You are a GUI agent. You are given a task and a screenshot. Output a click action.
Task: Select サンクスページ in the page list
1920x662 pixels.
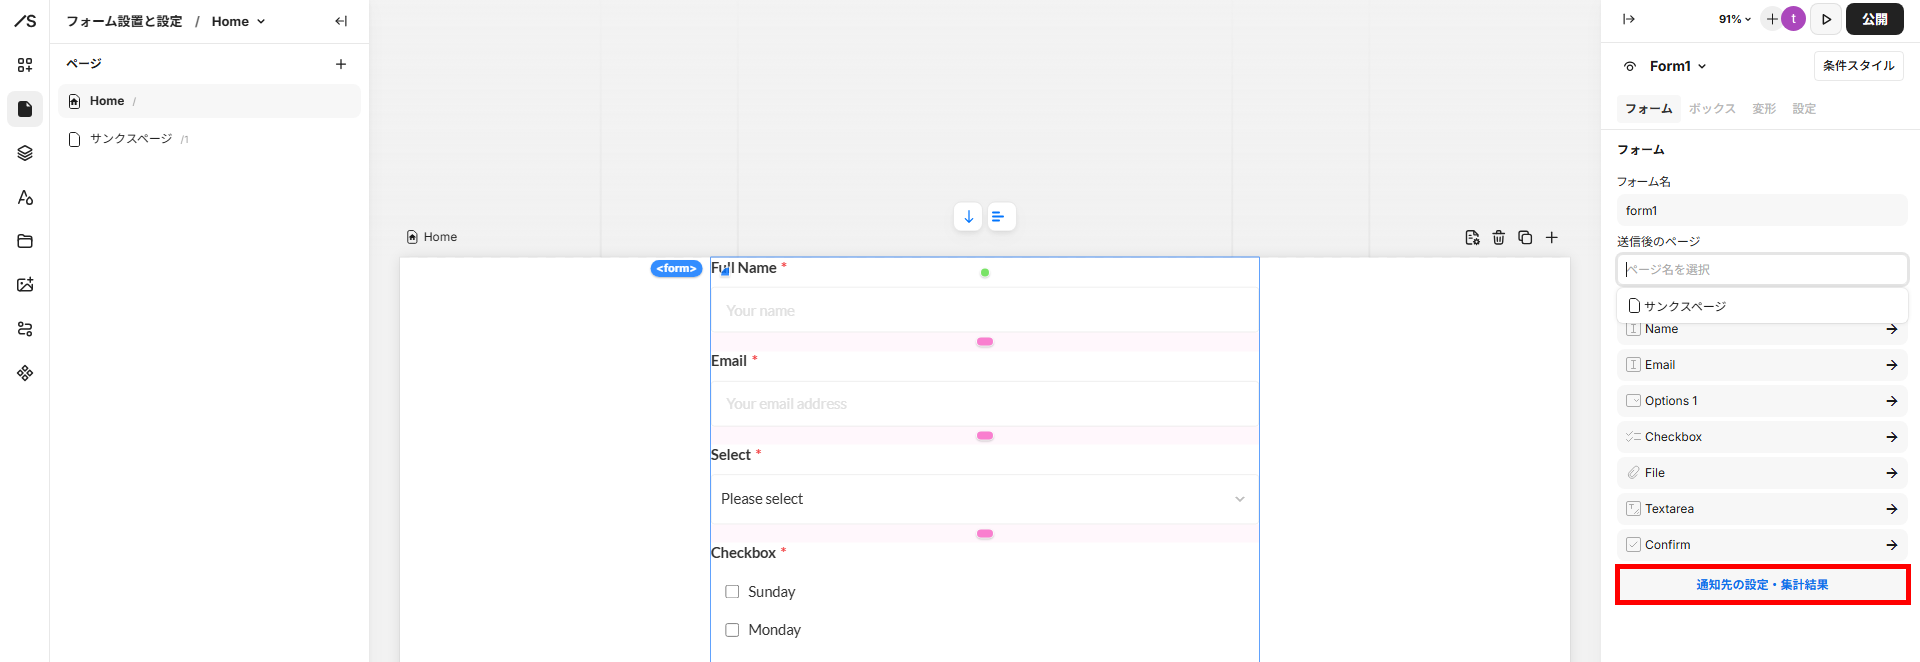[x=209, y=139]
